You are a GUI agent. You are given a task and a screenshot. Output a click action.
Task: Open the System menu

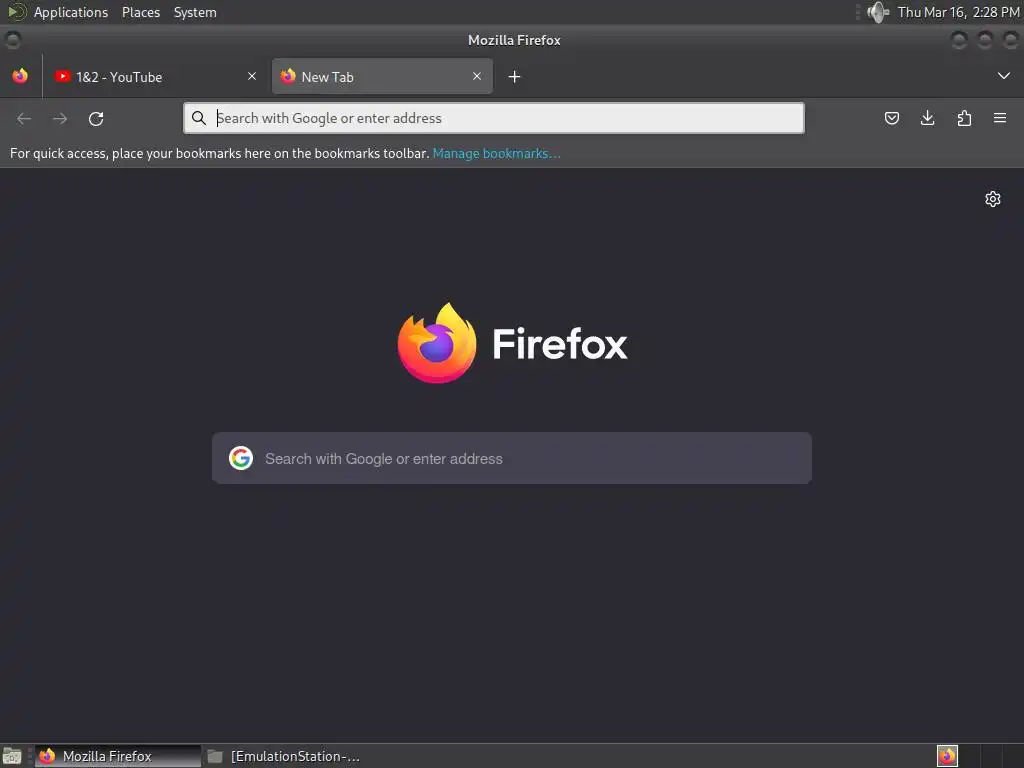[195, 12]
